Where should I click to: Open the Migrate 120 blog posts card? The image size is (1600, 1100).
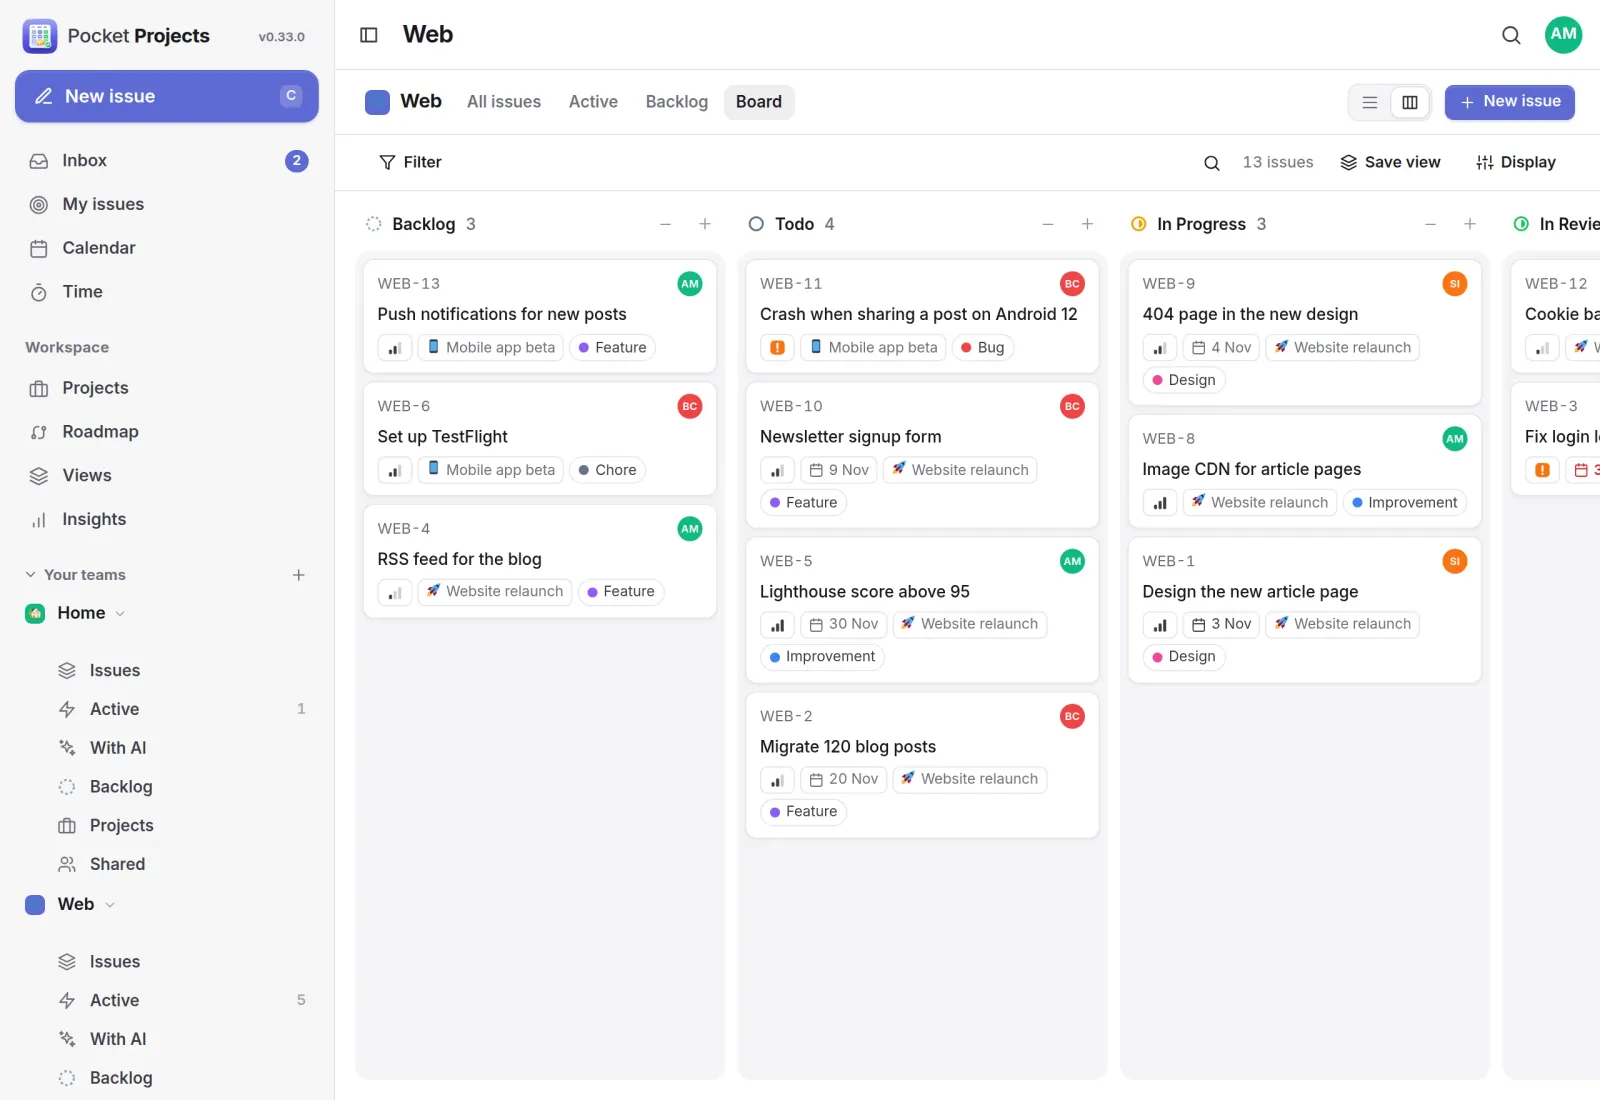coord(922,765)
